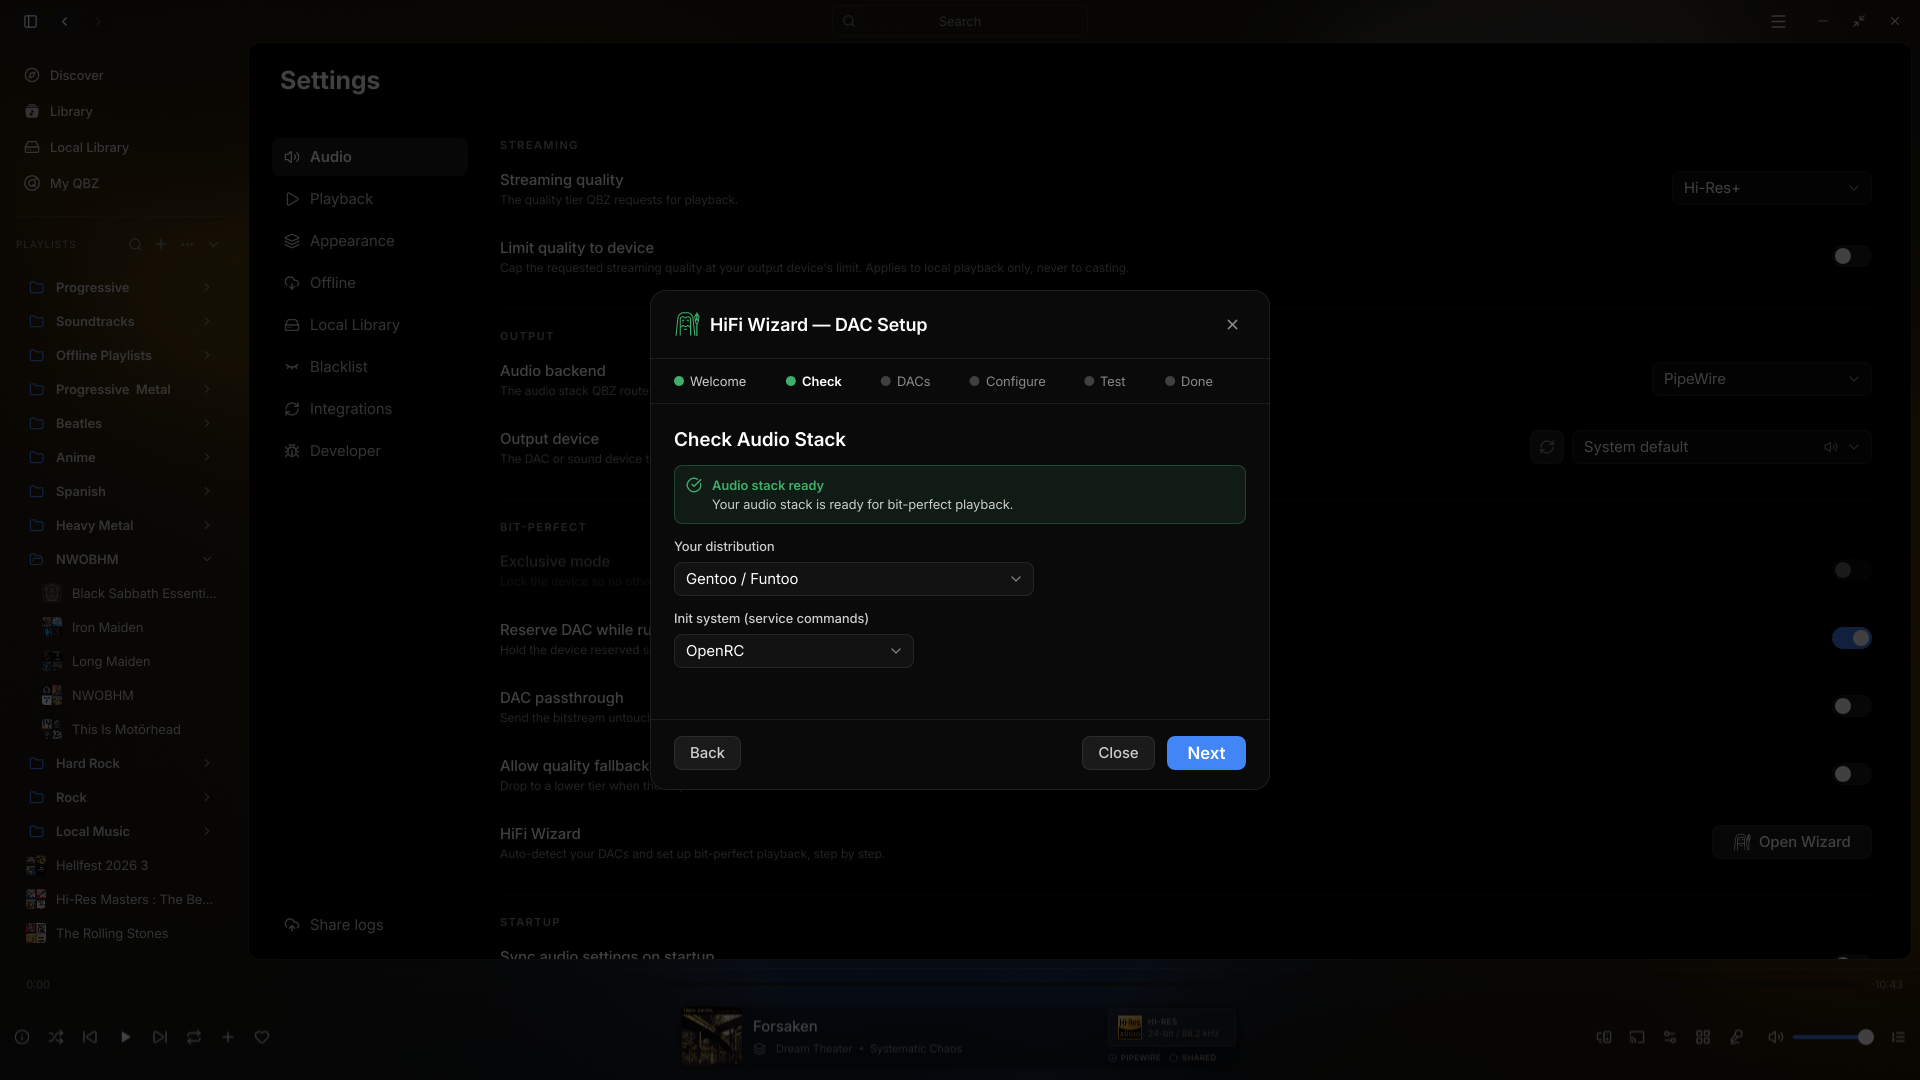1920x1080 pixels.
Task: Go to Discover in sidebar
Action: pos(64,75)
